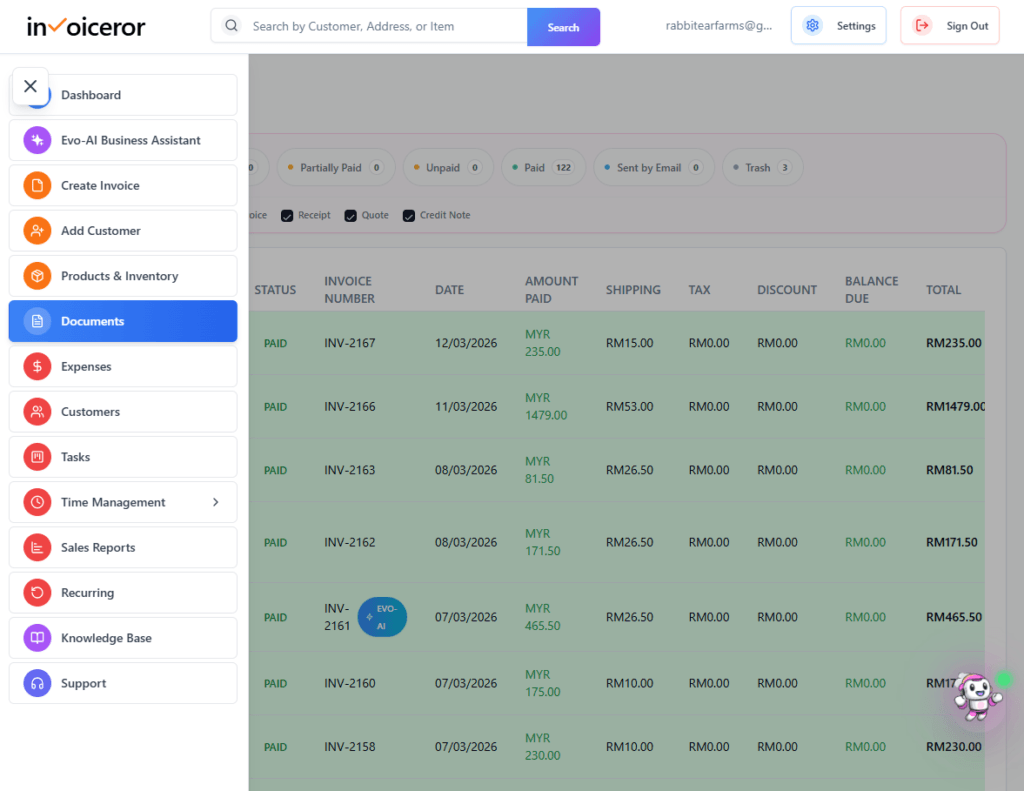
Task: Disable the Quote checkbox
Action: point(350,215)
